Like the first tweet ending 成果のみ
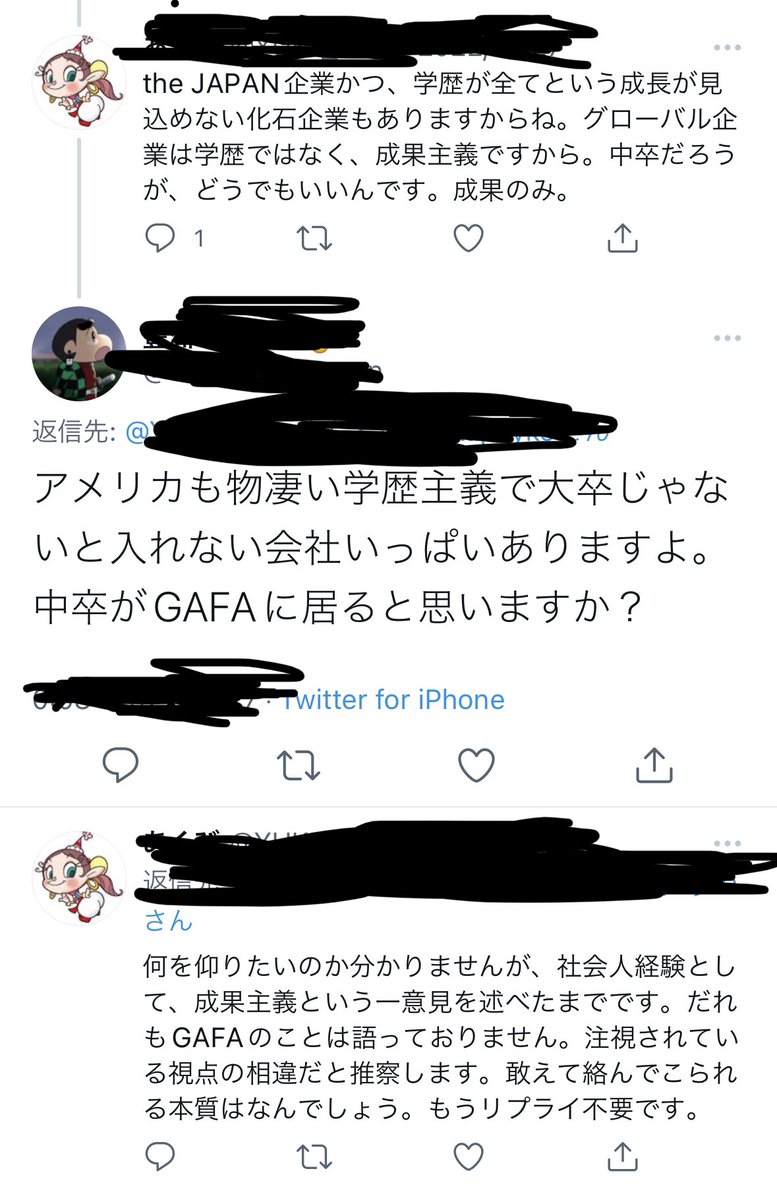 click(468, 238)
